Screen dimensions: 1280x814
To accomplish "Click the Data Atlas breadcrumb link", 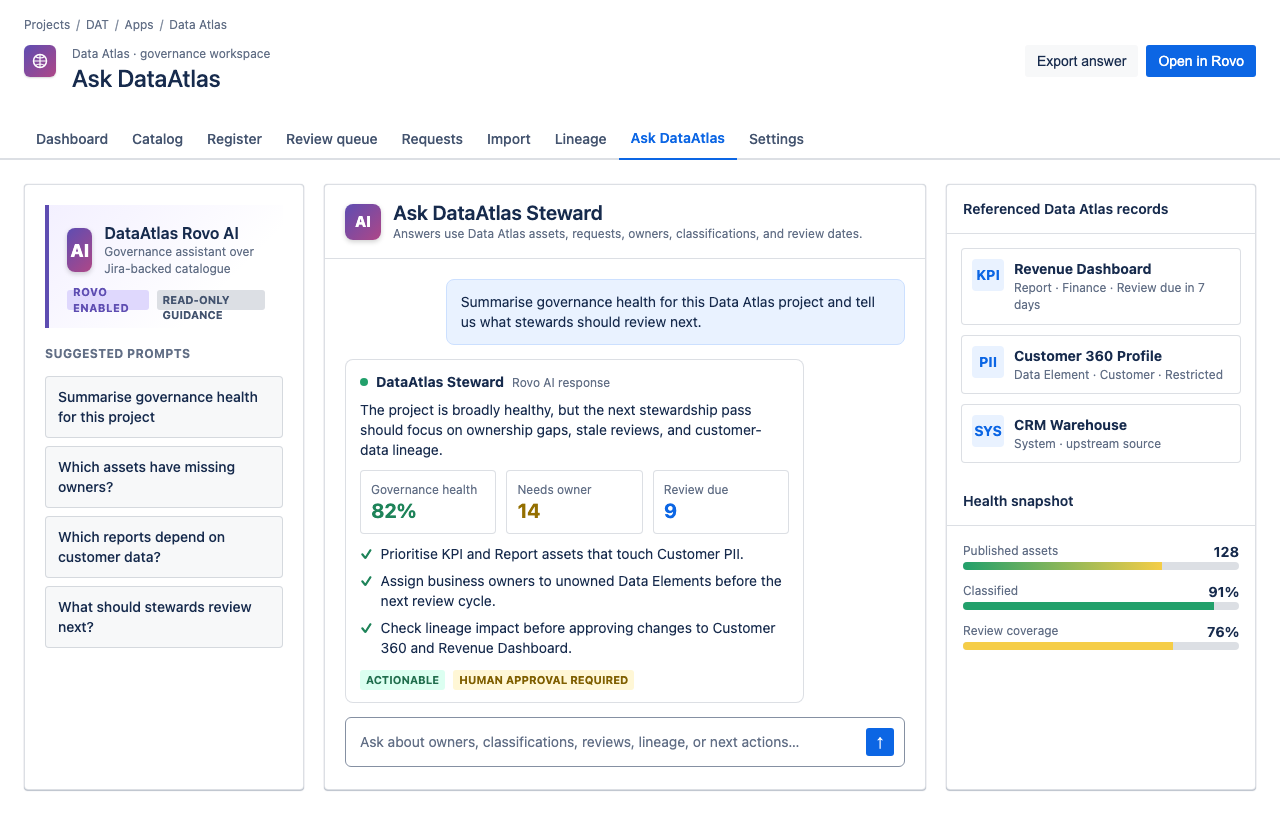I will click(x=198, y=25).
